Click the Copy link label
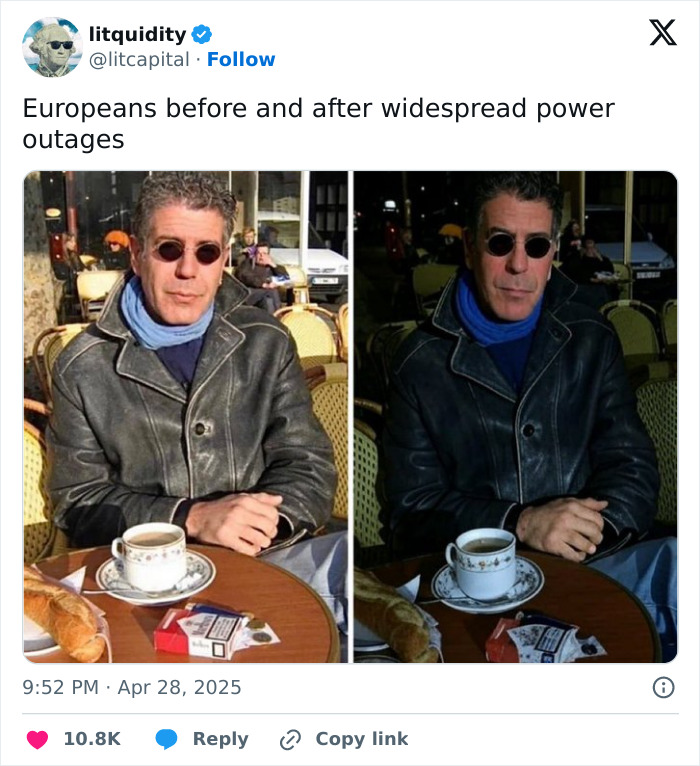 [x=361, y=739]
